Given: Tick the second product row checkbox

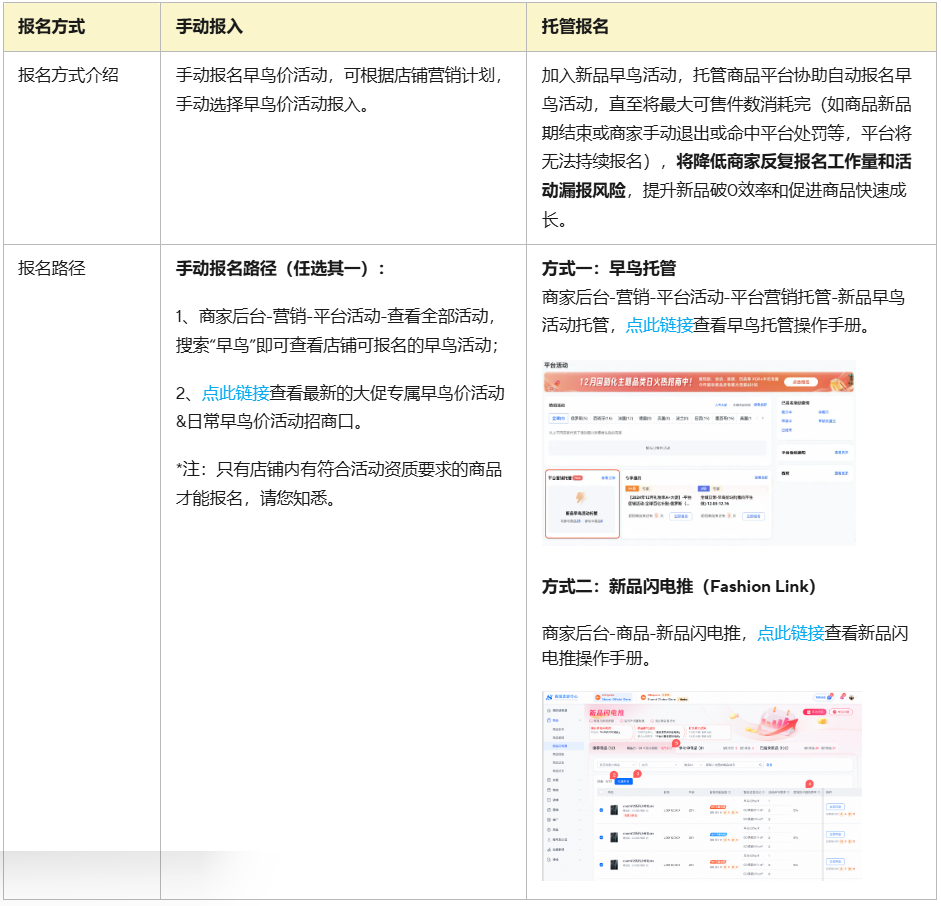Looking at the screenshot, I should [x=600, y=837].
